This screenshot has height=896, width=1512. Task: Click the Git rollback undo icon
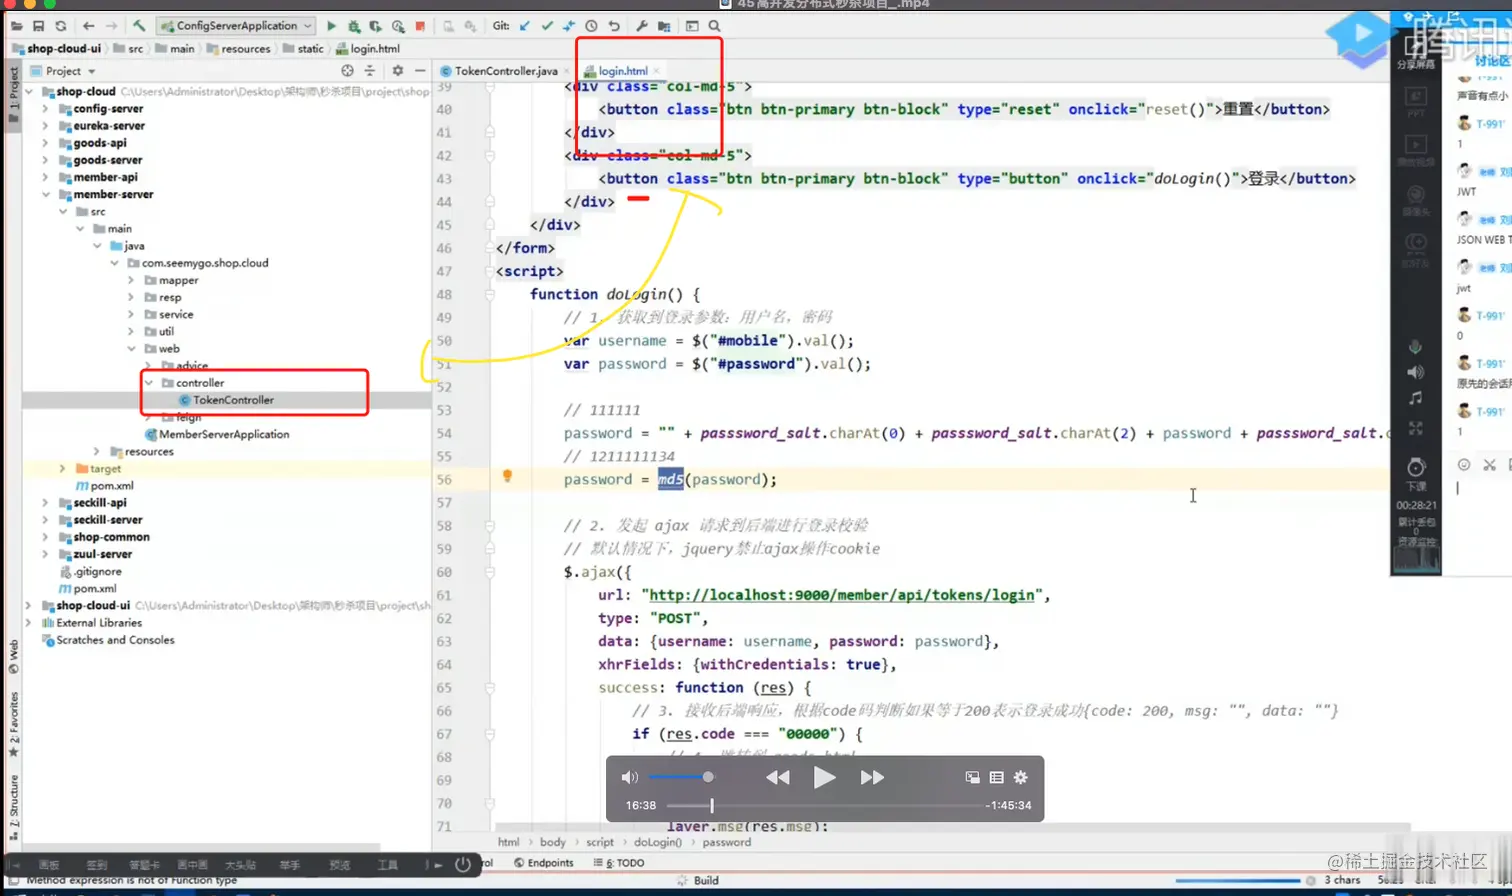[613, 26]
